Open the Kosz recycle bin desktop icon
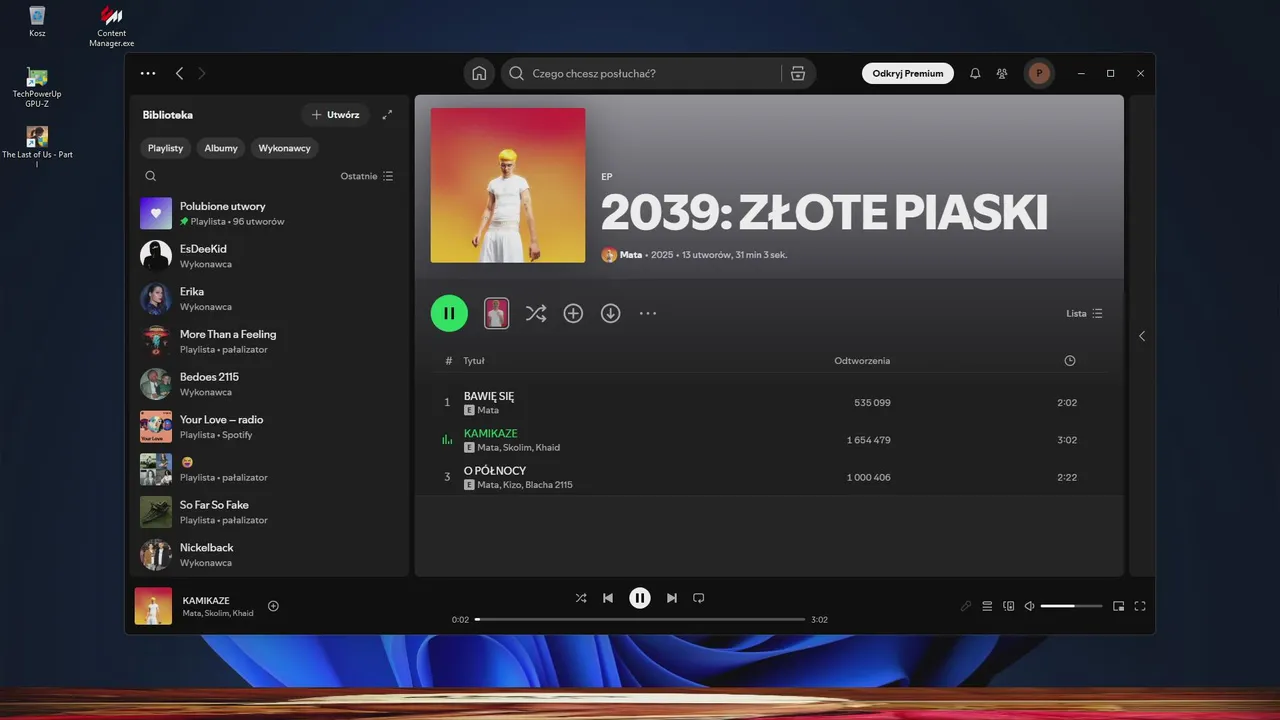The image size is (1280, 720). (x=37, y=21)
